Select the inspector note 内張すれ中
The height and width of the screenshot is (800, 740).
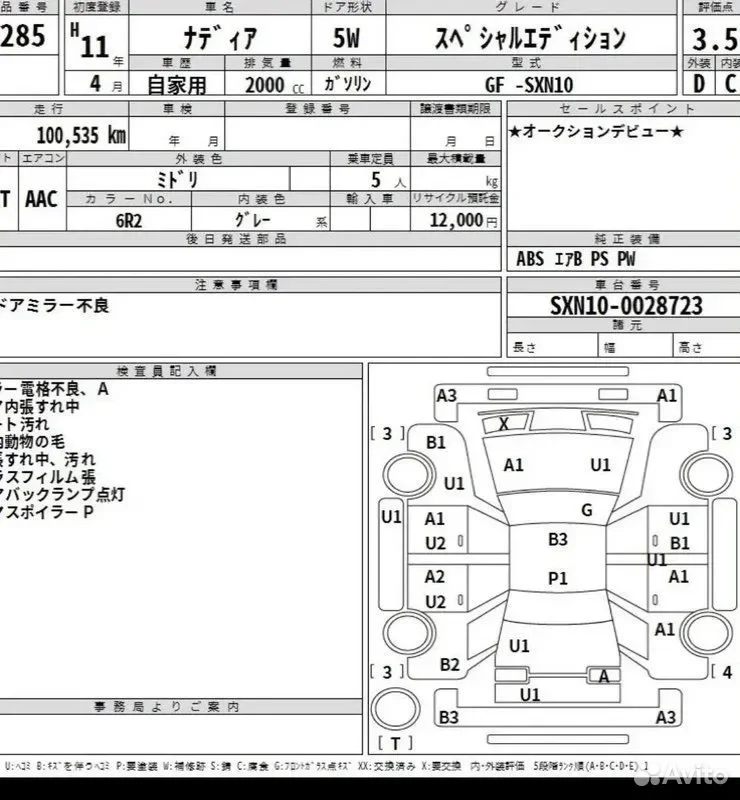[42, 407]
